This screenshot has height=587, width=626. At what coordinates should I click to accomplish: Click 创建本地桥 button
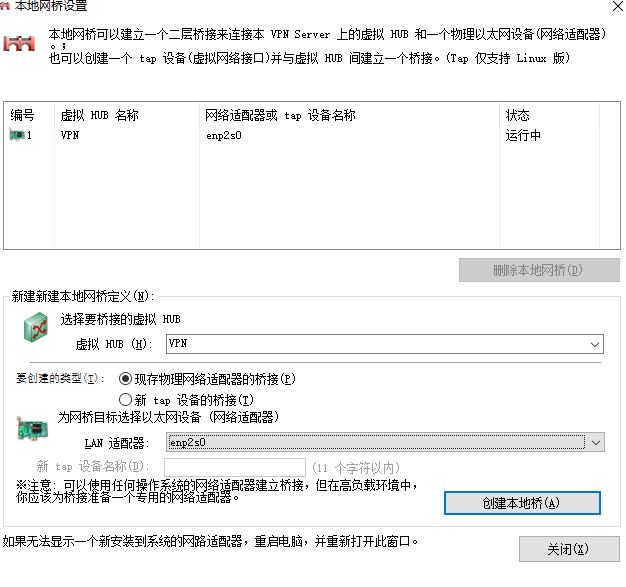click(x=522, y=503)
